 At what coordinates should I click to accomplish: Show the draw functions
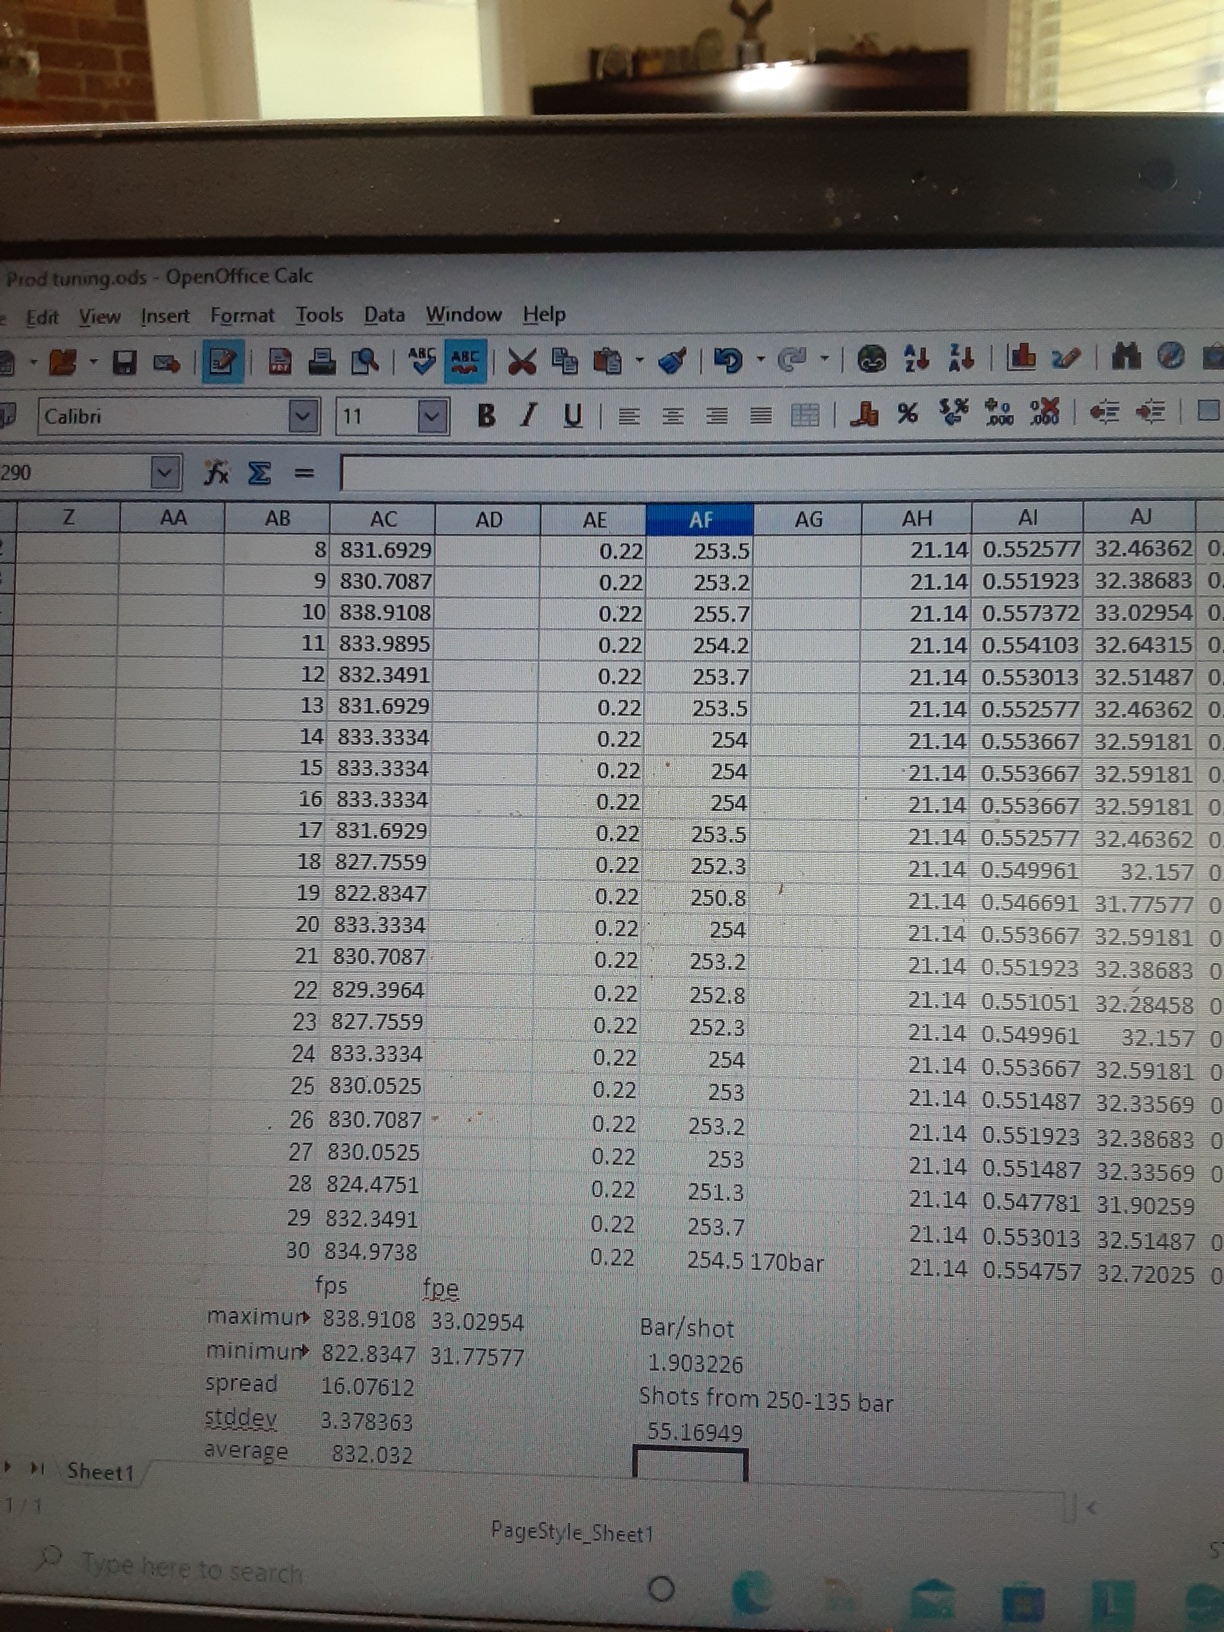[x=1066, y=357]
